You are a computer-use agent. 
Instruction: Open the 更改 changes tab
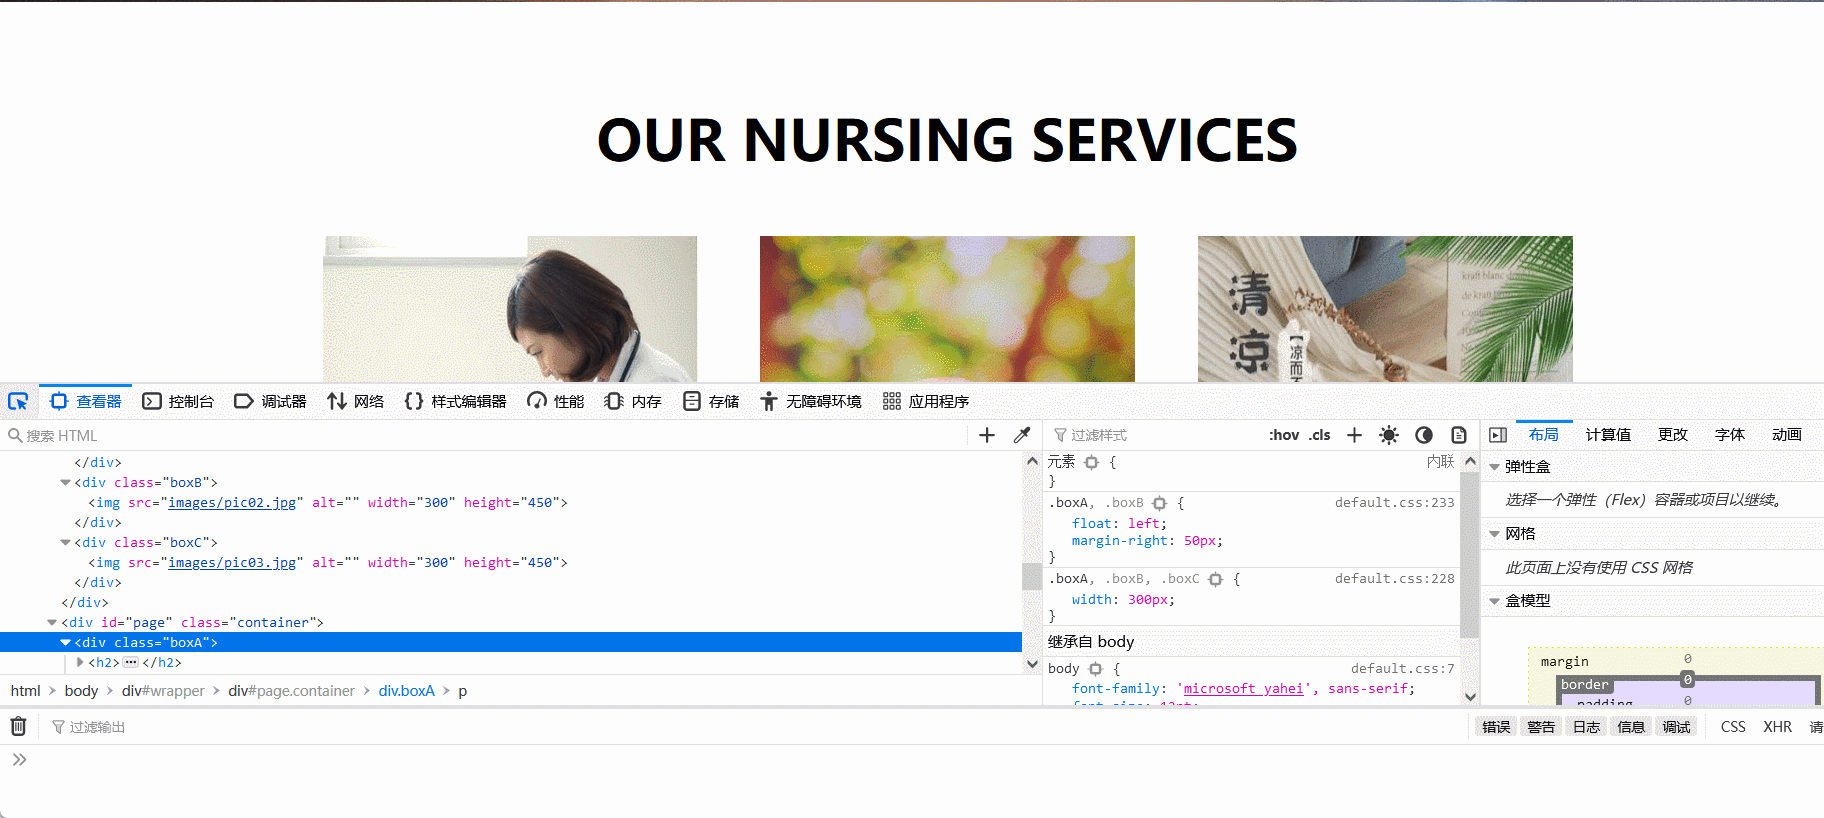coord(1673,434)
